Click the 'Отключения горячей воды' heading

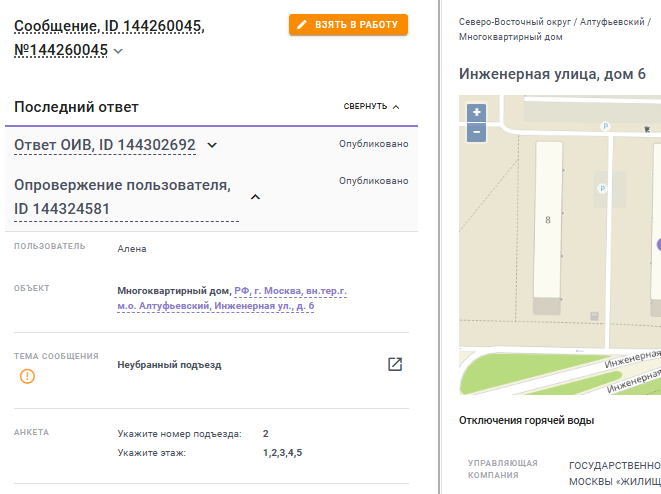pos(527,420)
